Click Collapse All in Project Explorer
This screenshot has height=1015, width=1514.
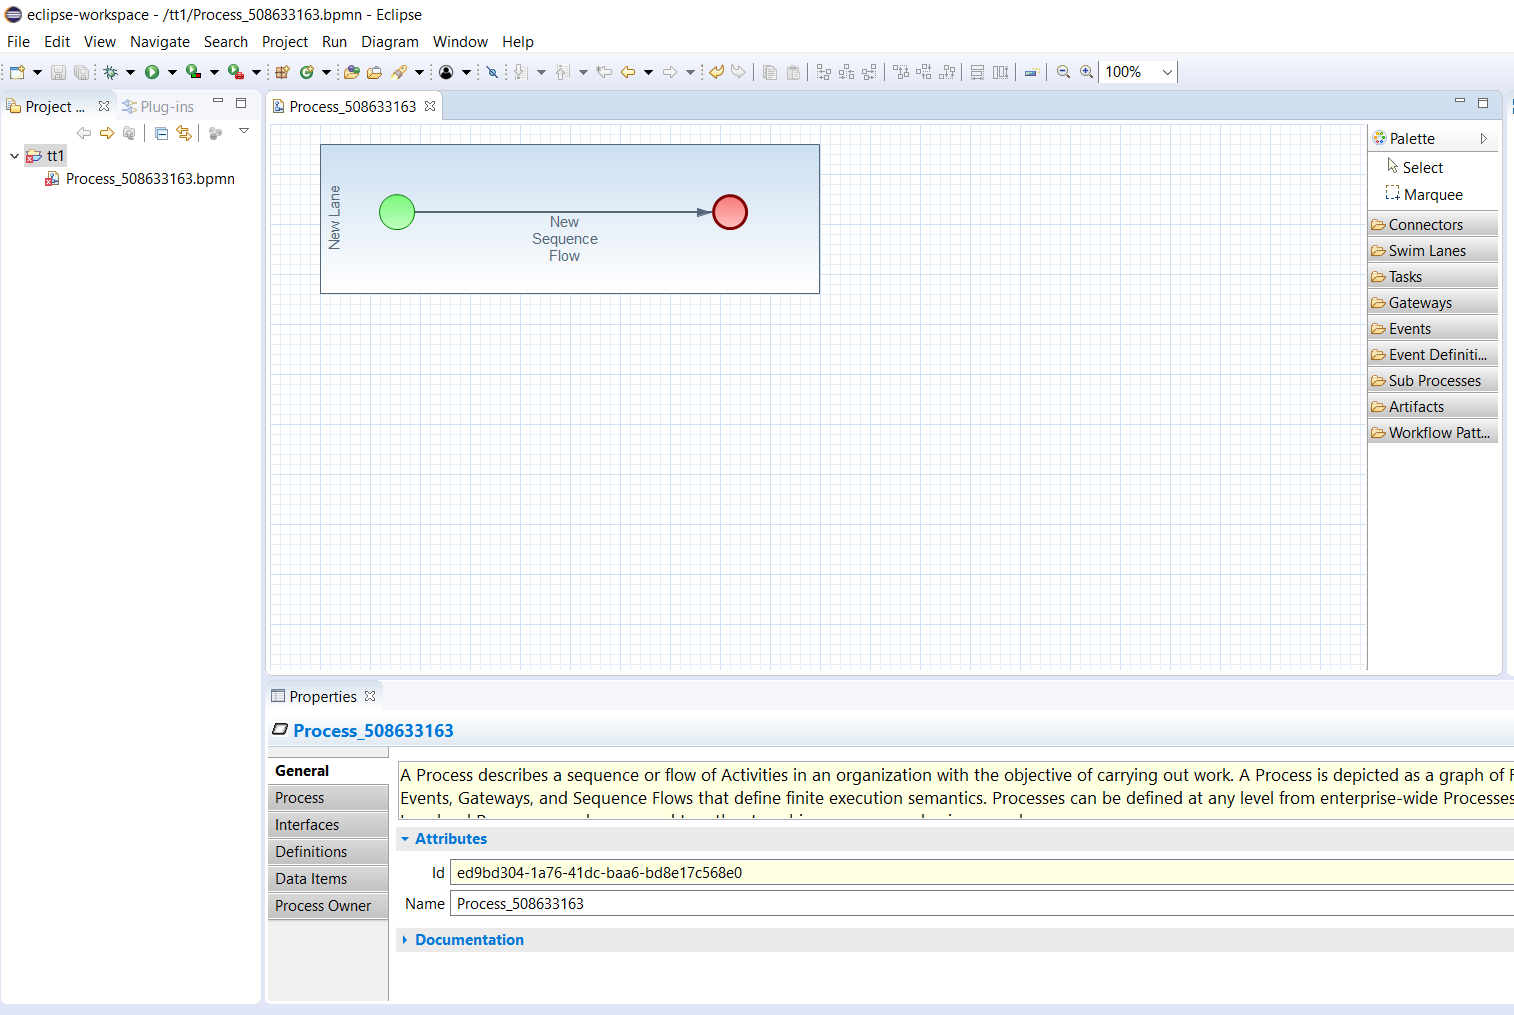161,133
